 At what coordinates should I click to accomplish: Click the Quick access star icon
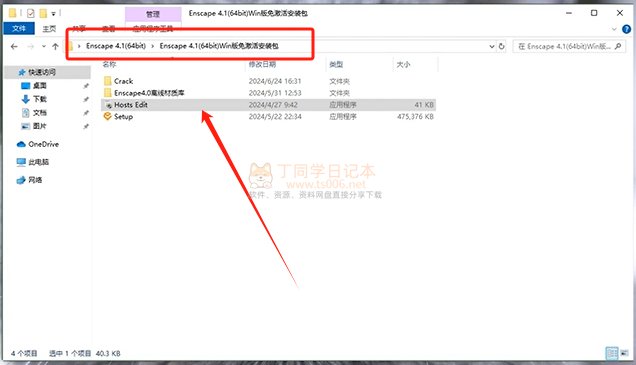pos(22,72)
